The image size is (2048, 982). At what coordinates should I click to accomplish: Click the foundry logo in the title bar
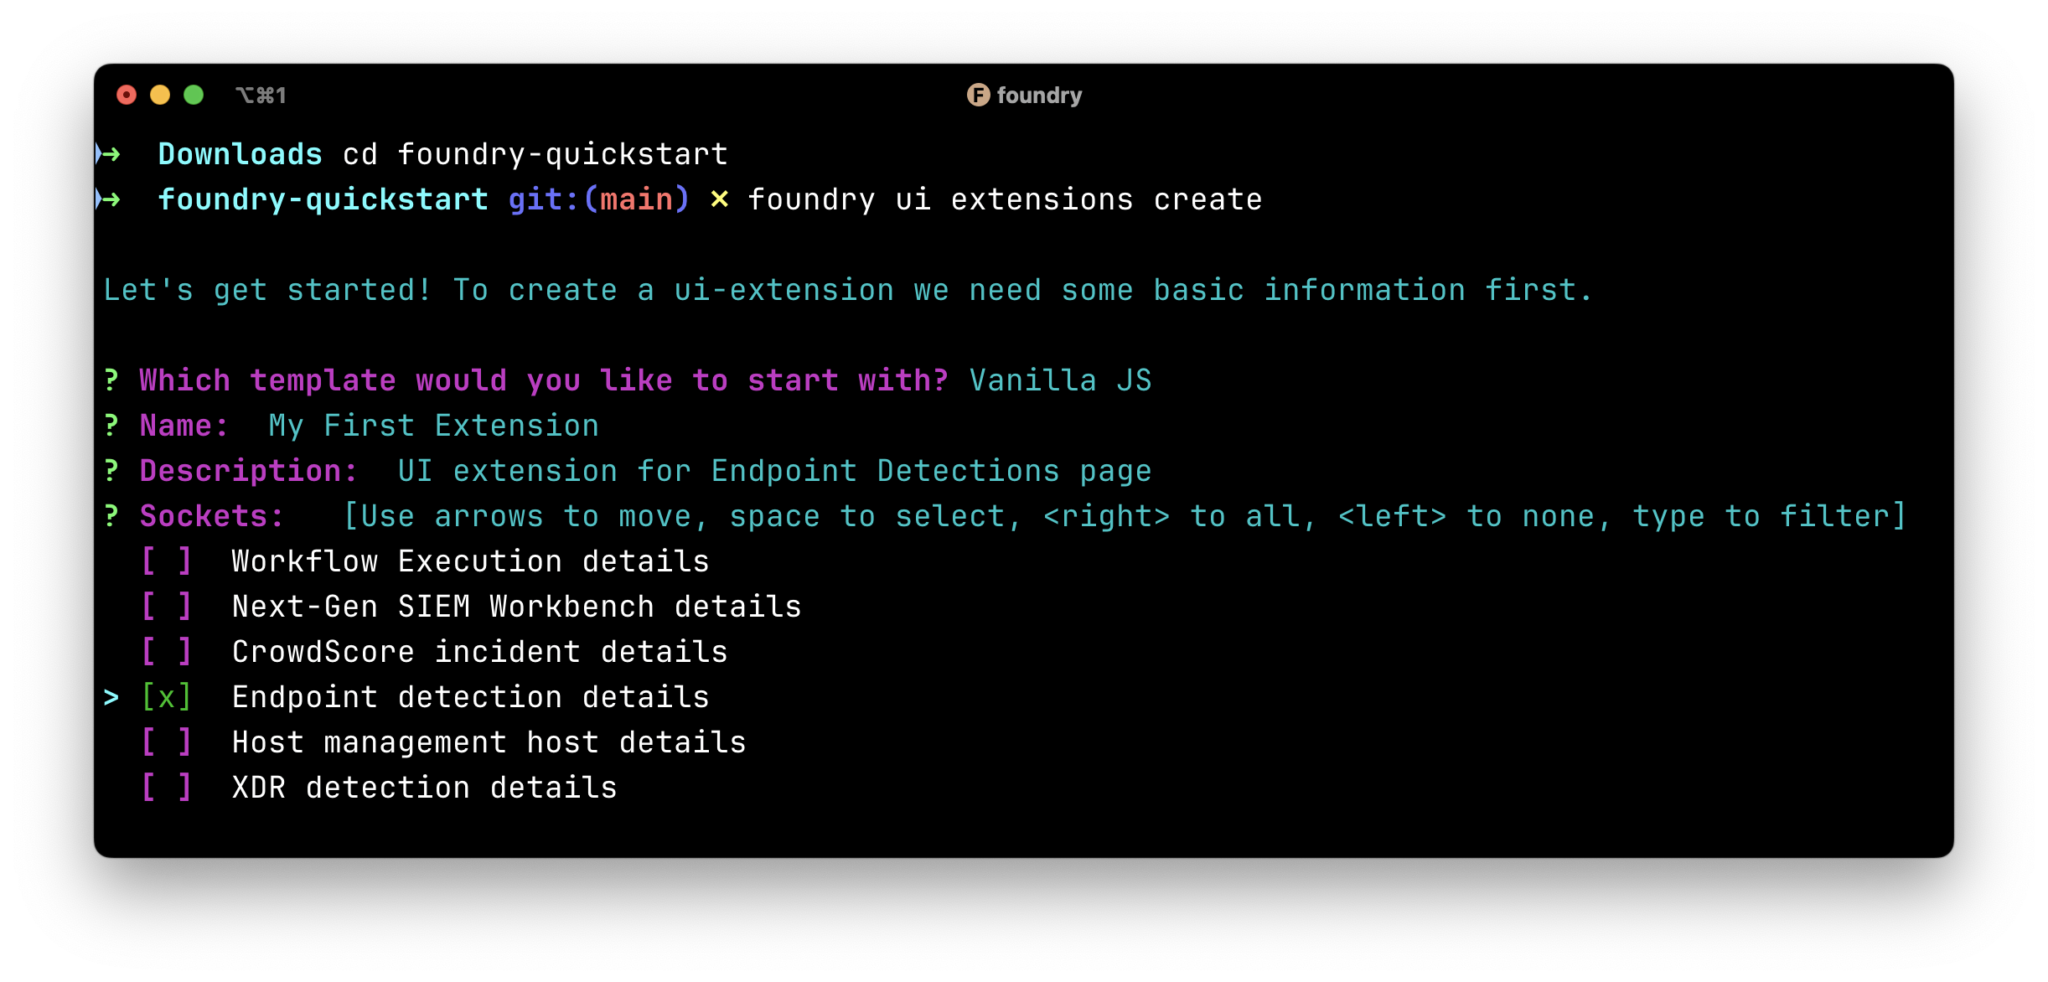click(x=977, y=96)
